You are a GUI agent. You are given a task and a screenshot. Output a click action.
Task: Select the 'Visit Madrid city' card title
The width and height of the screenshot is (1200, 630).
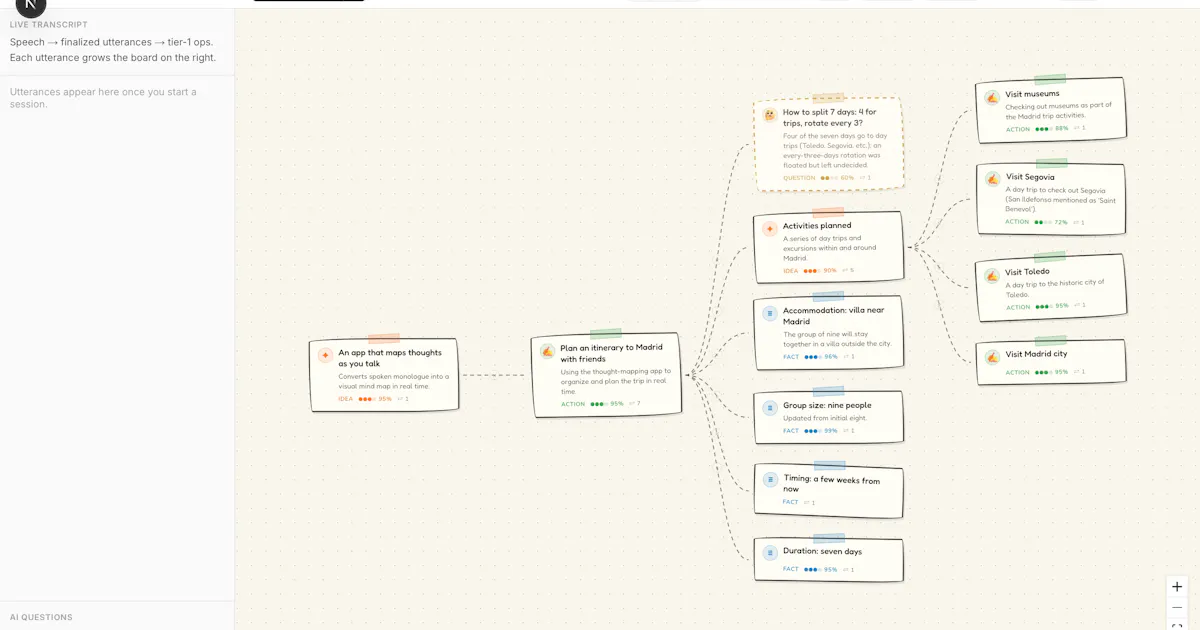[x=1036, y=354]
